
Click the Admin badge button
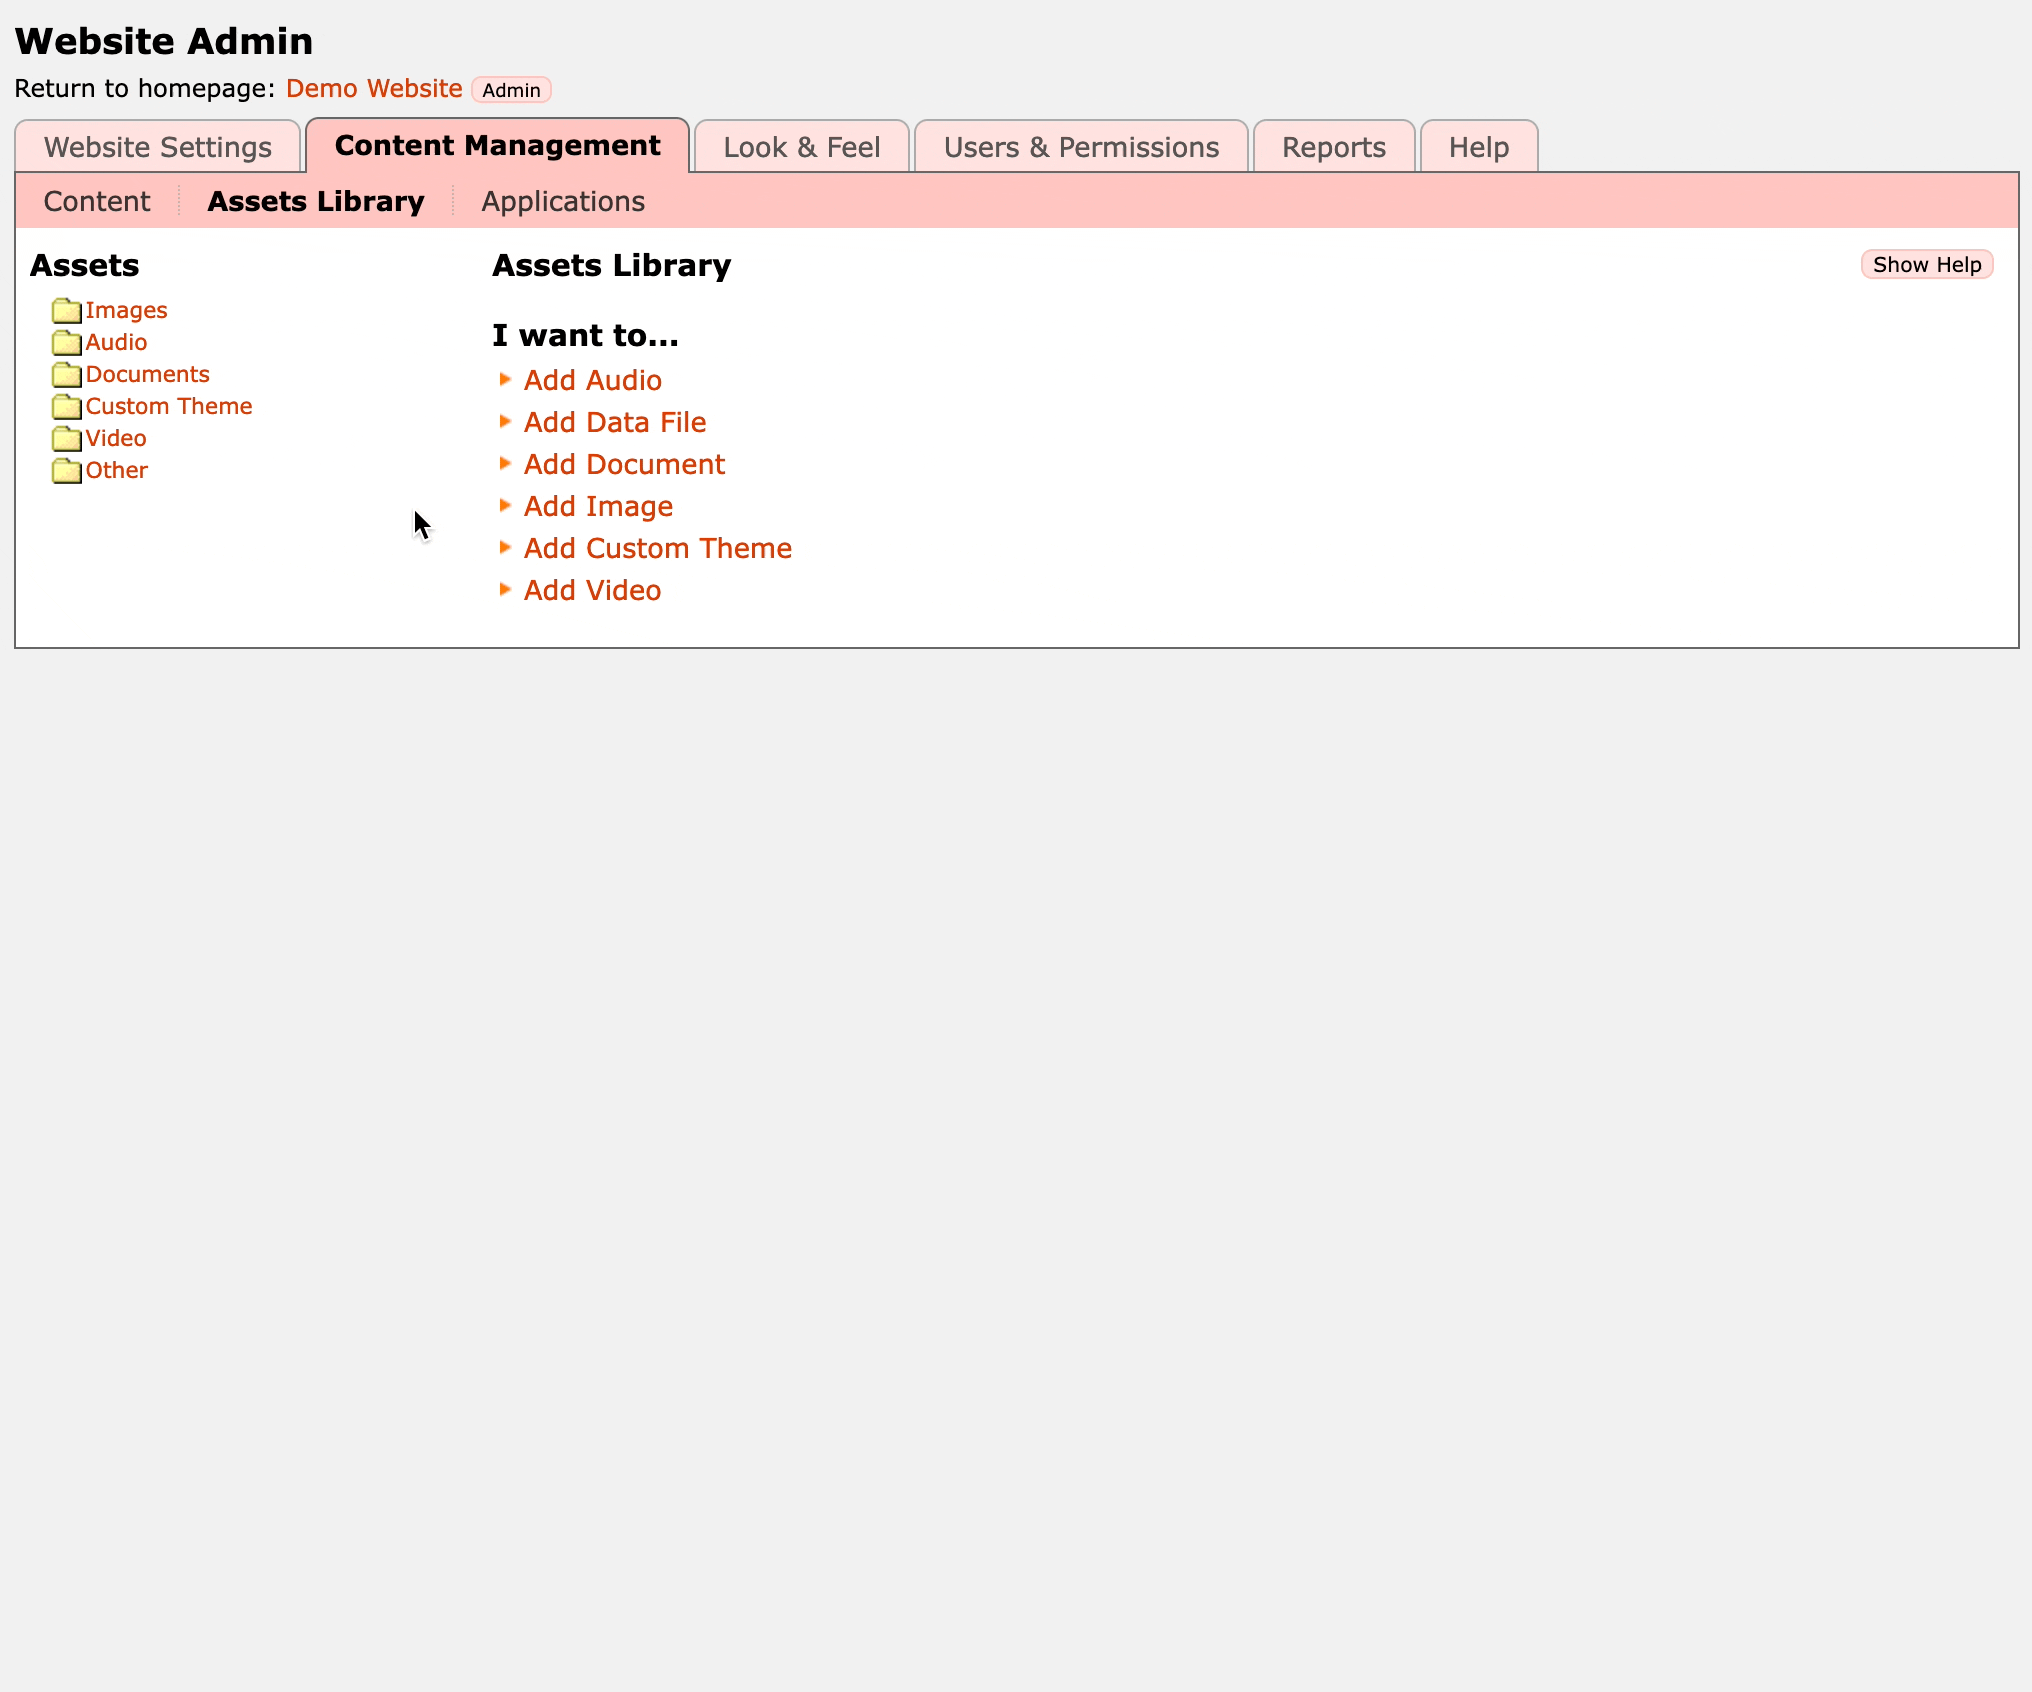click(511, 90)
